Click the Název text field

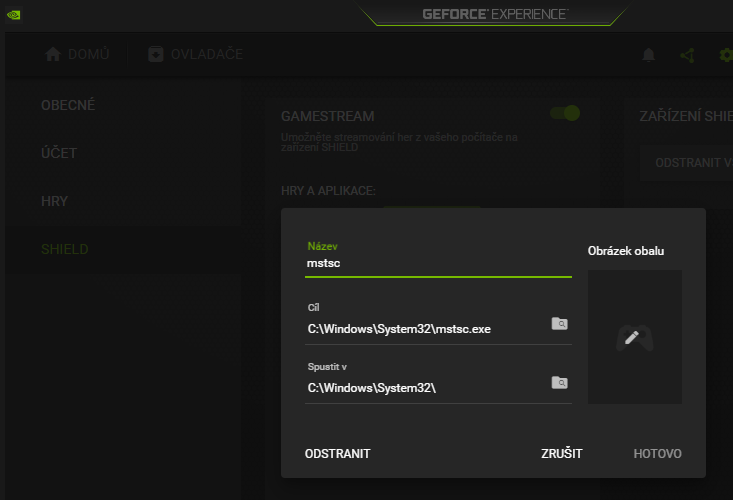click(437, 264)
